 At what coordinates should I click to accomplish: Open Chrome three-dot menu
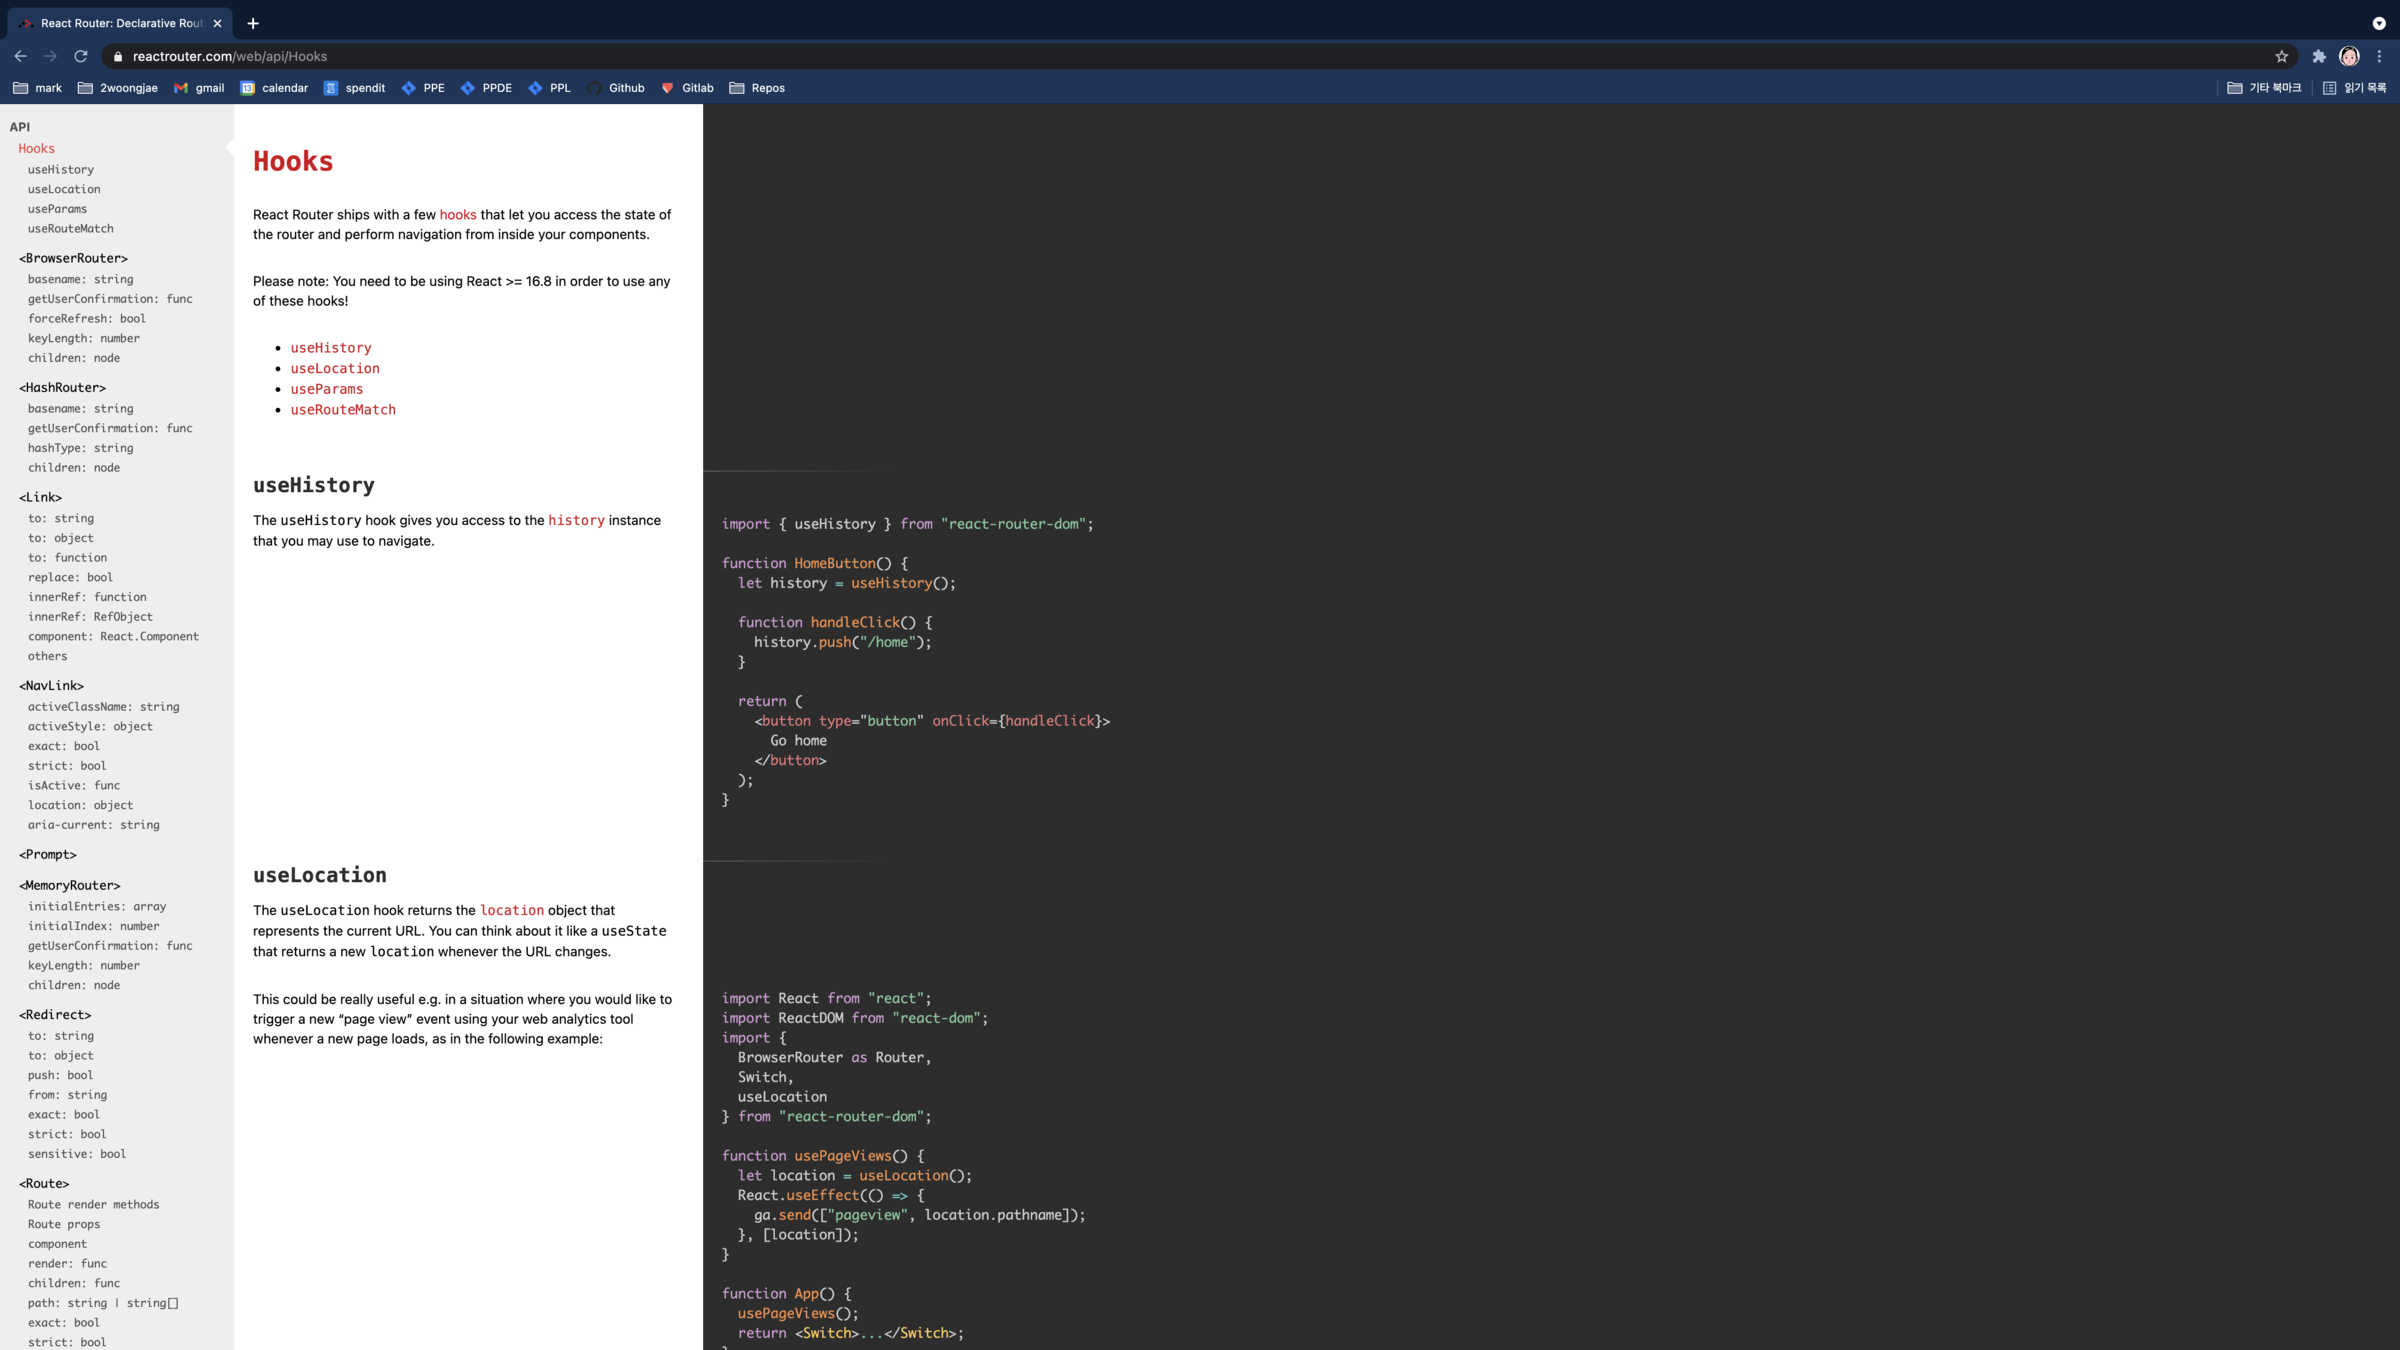(2380, 56)
